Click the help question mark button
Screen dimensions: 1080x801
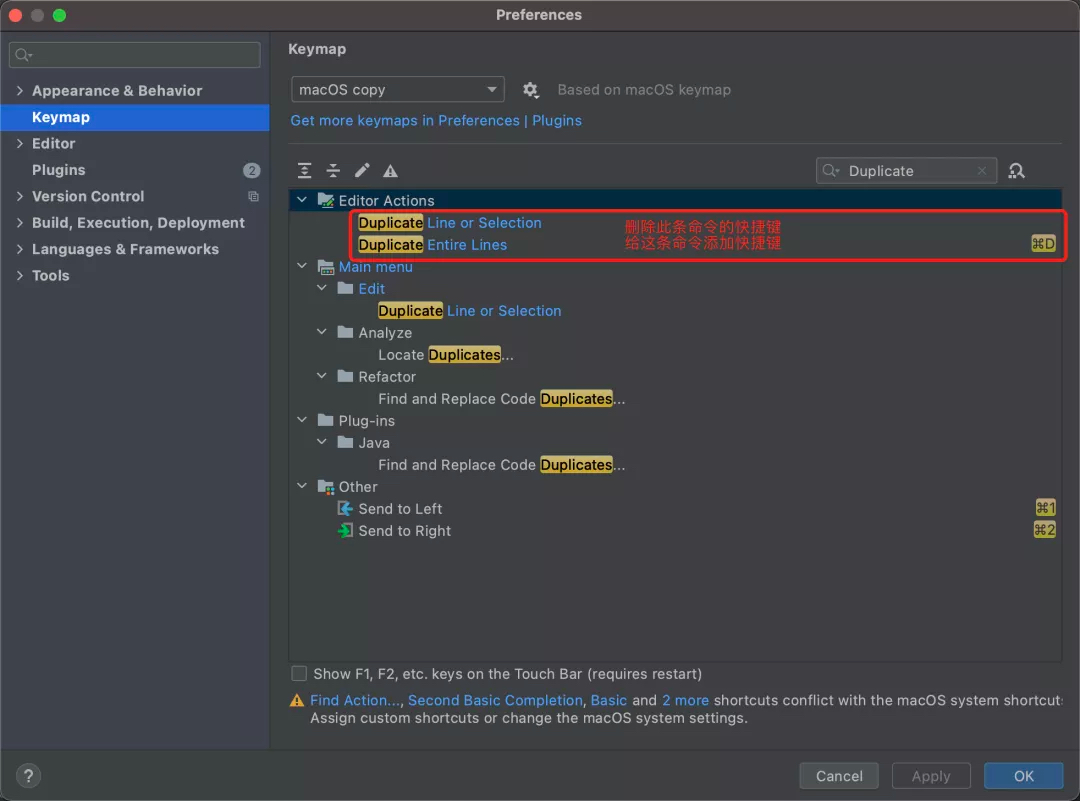[28, 776]
